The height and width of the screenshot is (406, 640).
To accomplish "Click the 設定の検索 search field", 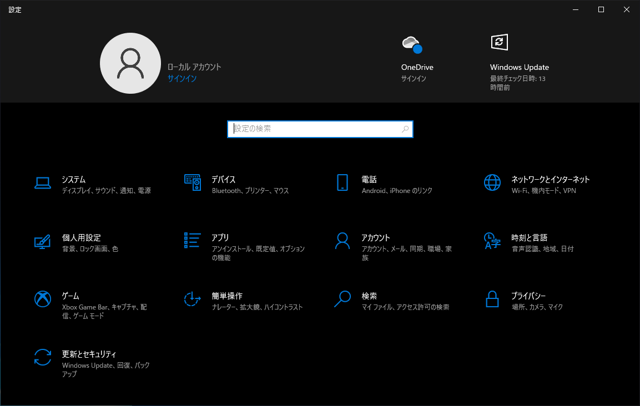I will point(320,129).
